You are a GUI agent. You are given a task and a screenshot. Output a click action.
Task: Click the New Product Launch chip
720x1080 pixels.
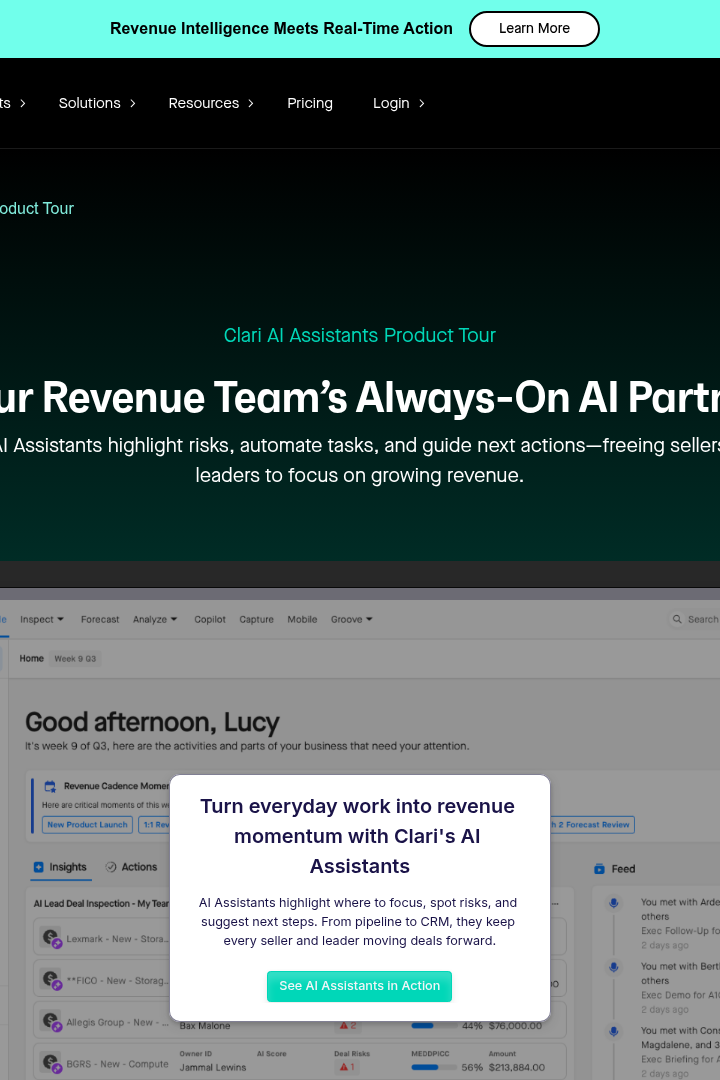(88, 824)
